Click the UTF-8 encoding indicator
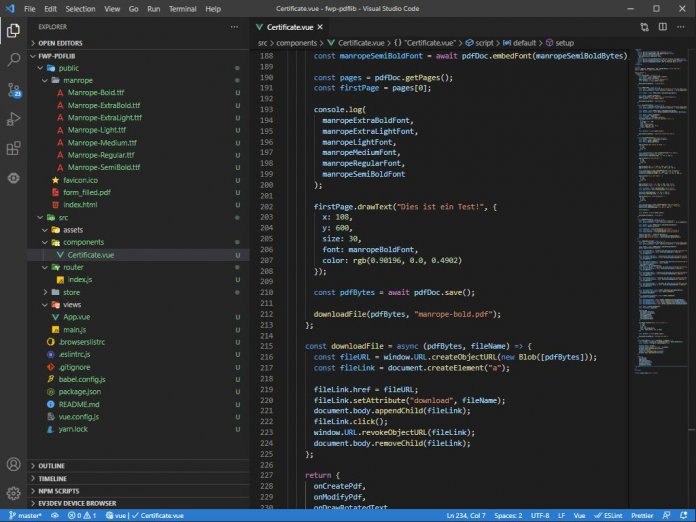This screenshot has height=522, width=696. pos(540,515)
